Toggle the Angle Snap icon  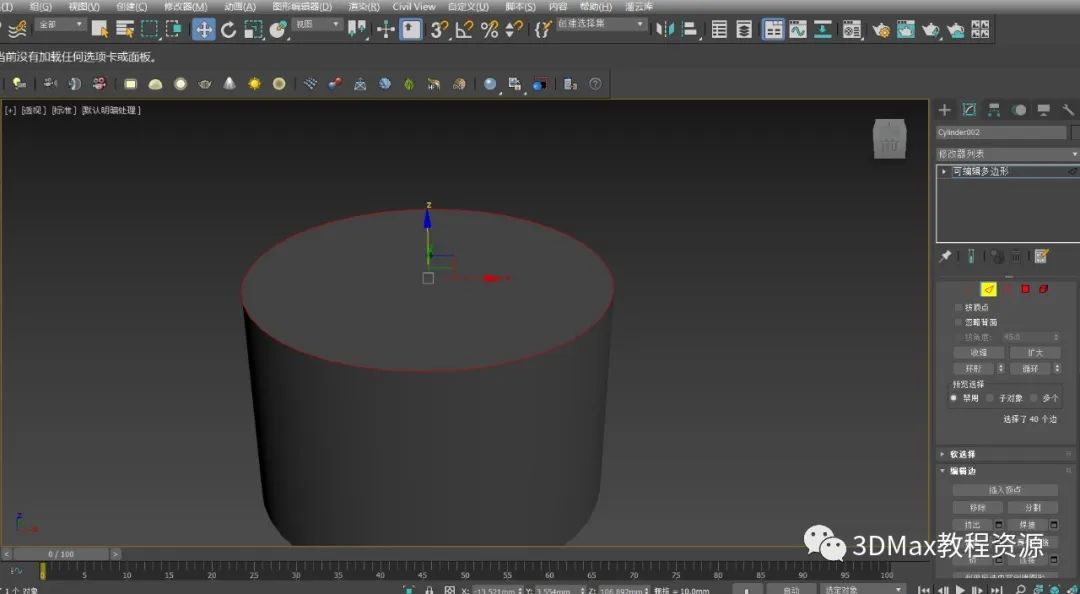[x=464, y=30]
